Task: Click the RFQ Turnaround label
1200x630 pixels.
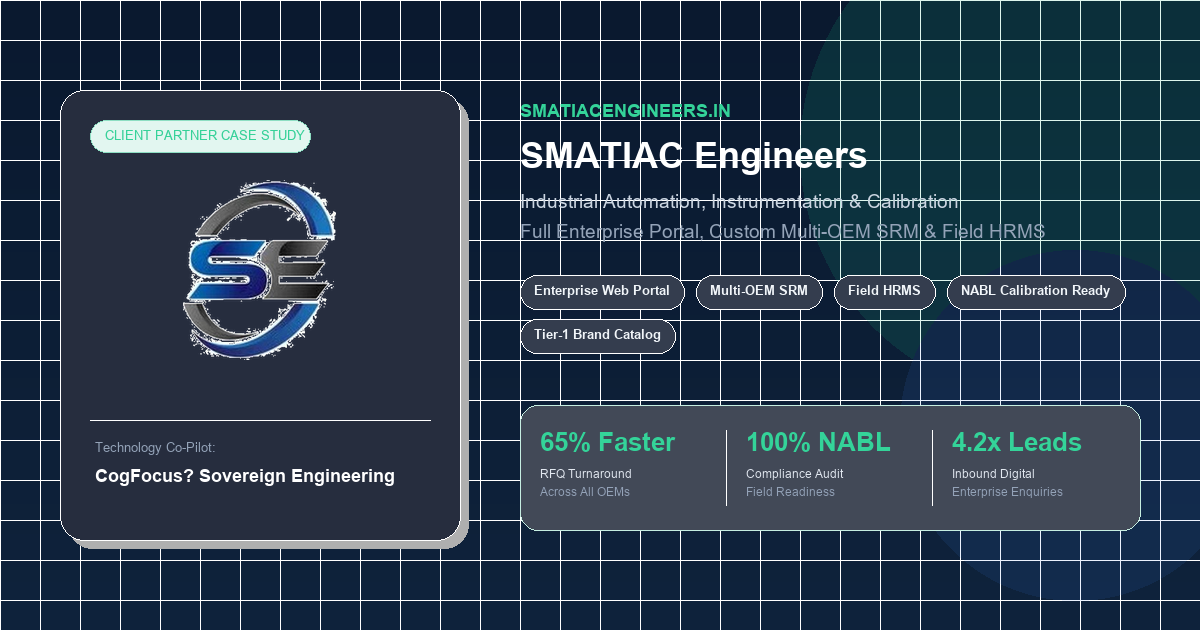Action: point(586,474)
